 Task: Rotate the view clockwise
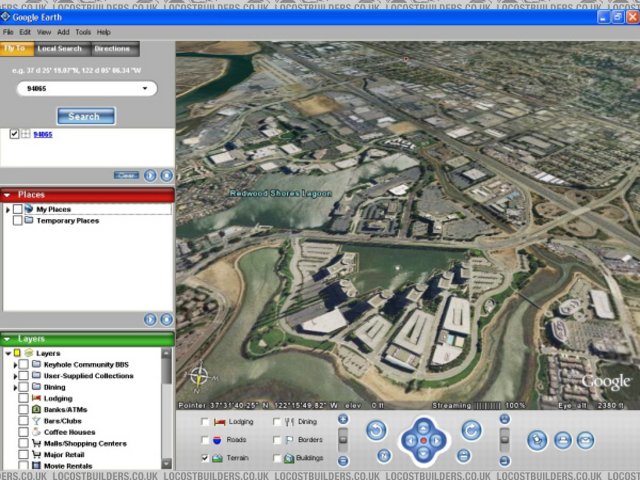click(471, 430)
